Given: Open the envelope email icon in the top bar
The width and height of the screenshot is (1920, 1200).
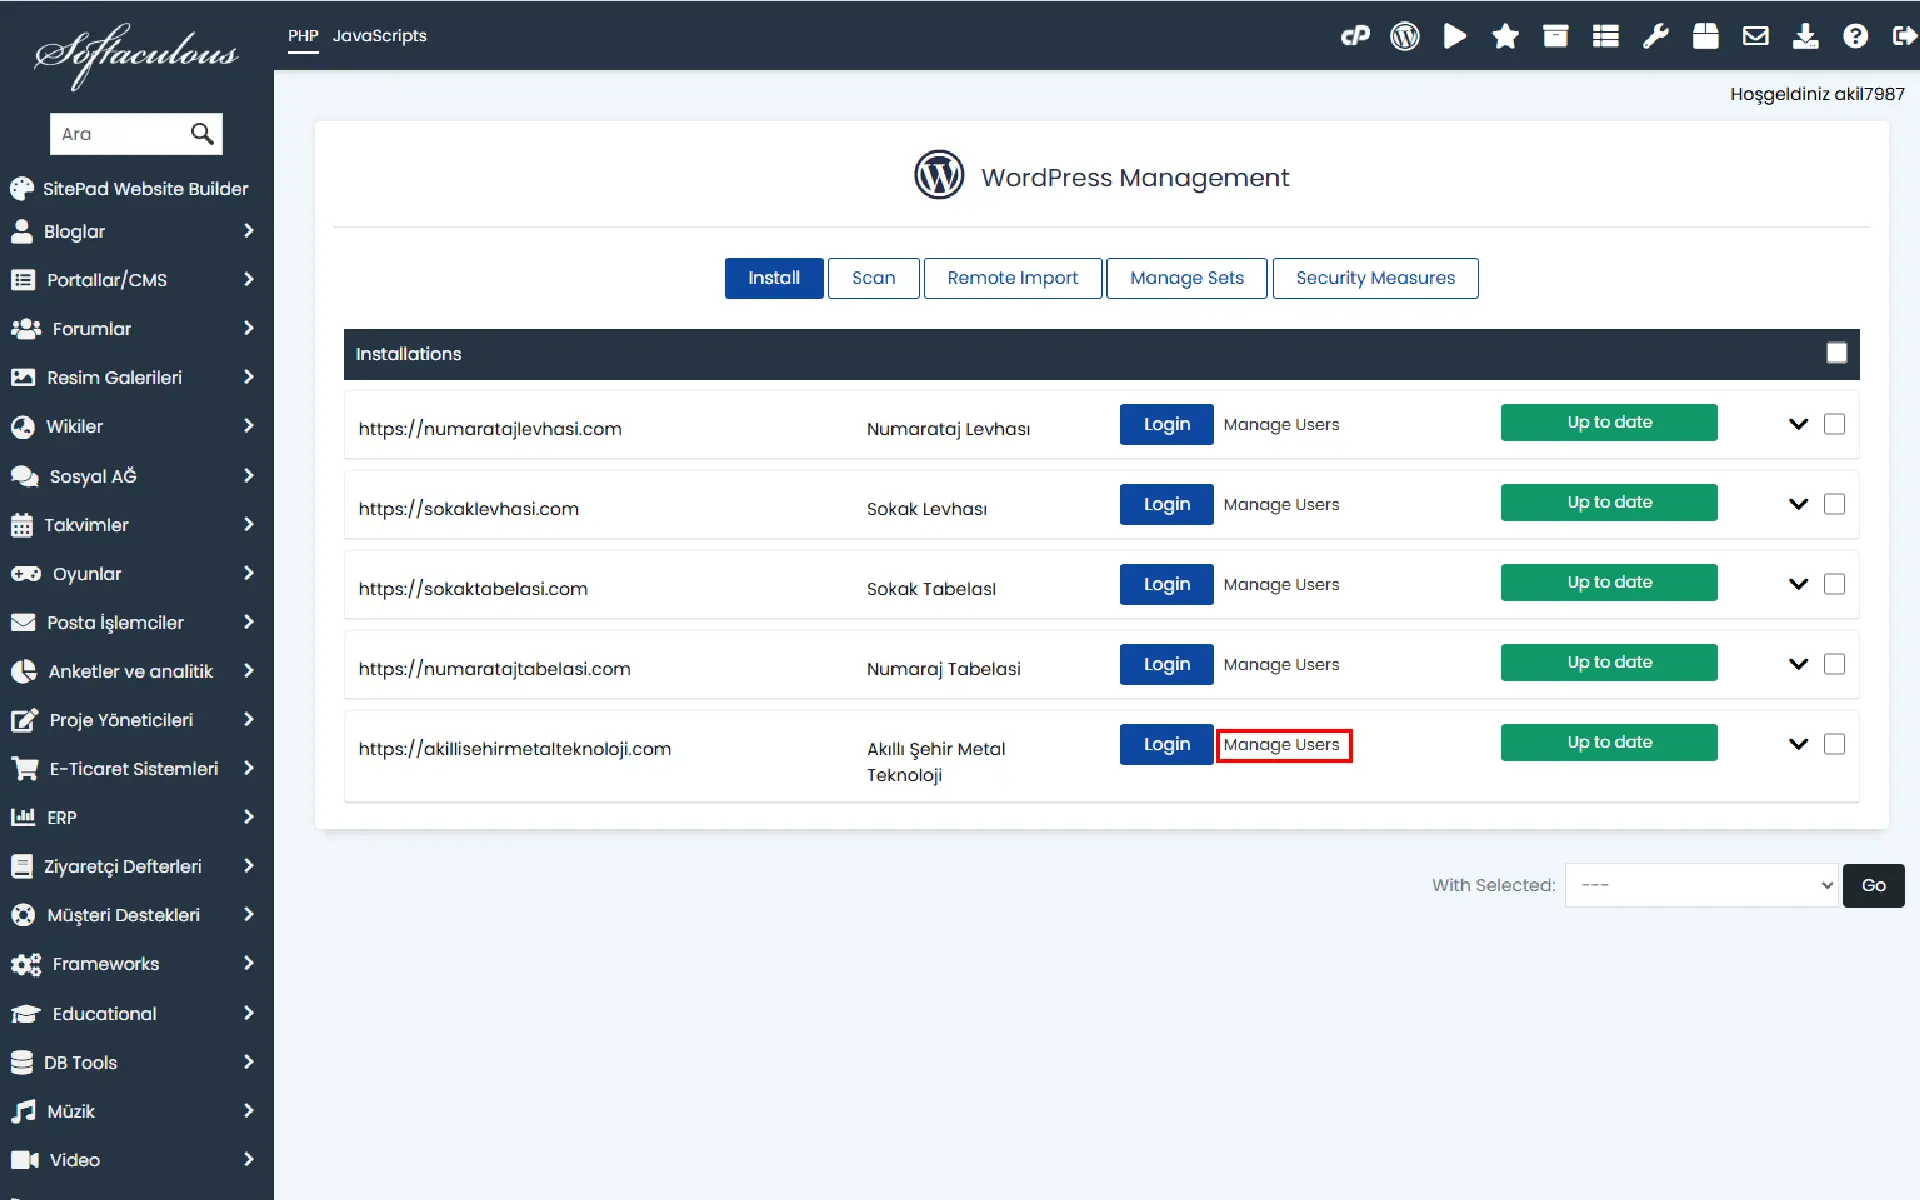Looking at the screenshot, I should point(1755,37).
